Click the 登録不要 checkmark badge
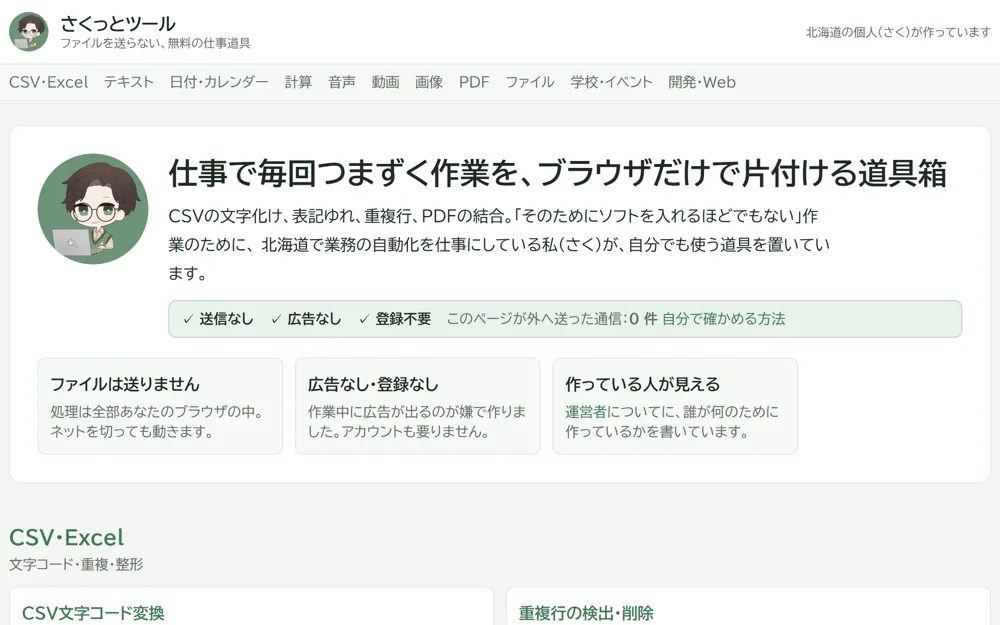This screenshot has width=1000, height=625. (395, 319)
